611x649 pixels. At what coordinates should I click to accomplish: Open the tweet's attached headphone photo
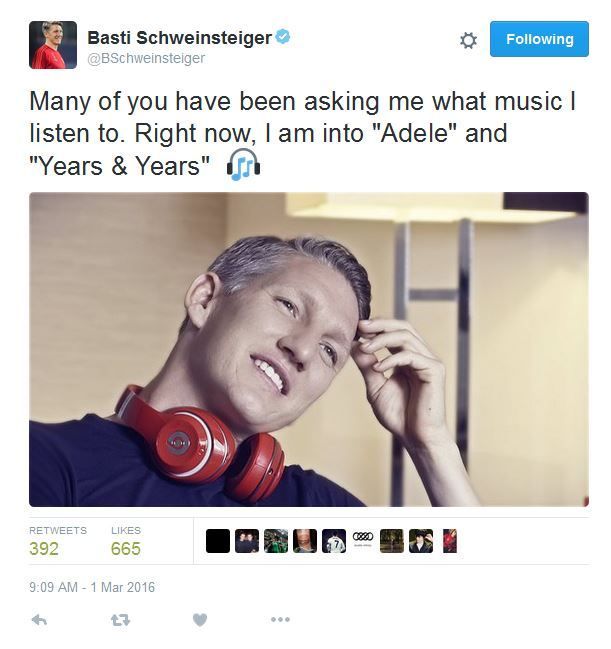tap(309, 349)
